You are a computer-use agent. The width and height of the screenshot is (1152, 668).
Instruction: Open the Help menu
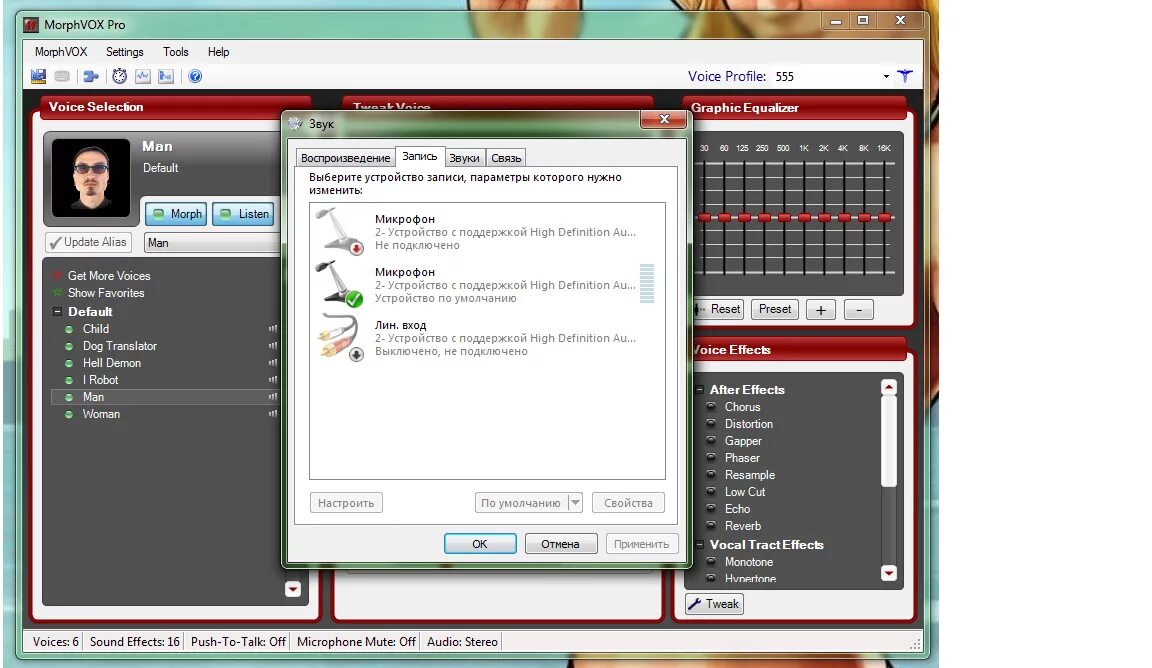coord(218,52)
